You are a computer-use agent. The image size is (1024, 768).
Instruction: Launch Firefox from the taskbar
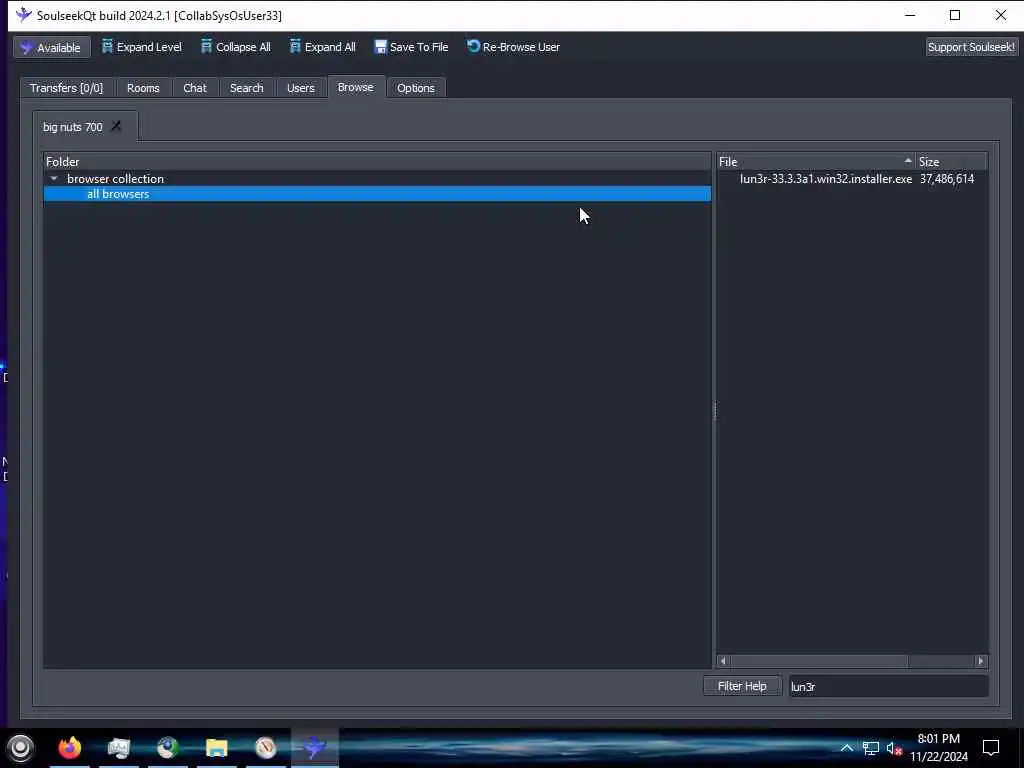70,747
